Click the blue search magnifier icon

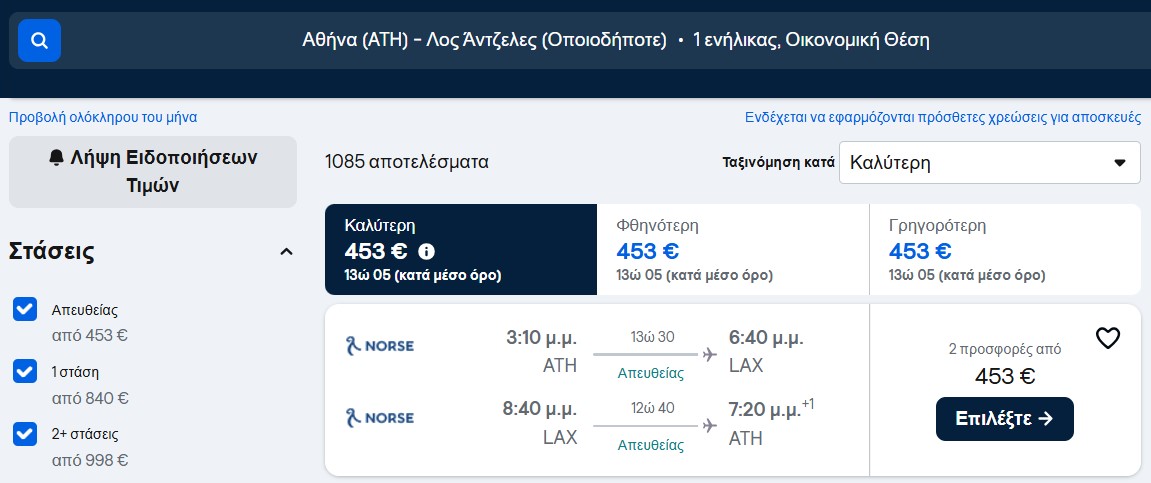pyautogui.click(x=40, y=40)
